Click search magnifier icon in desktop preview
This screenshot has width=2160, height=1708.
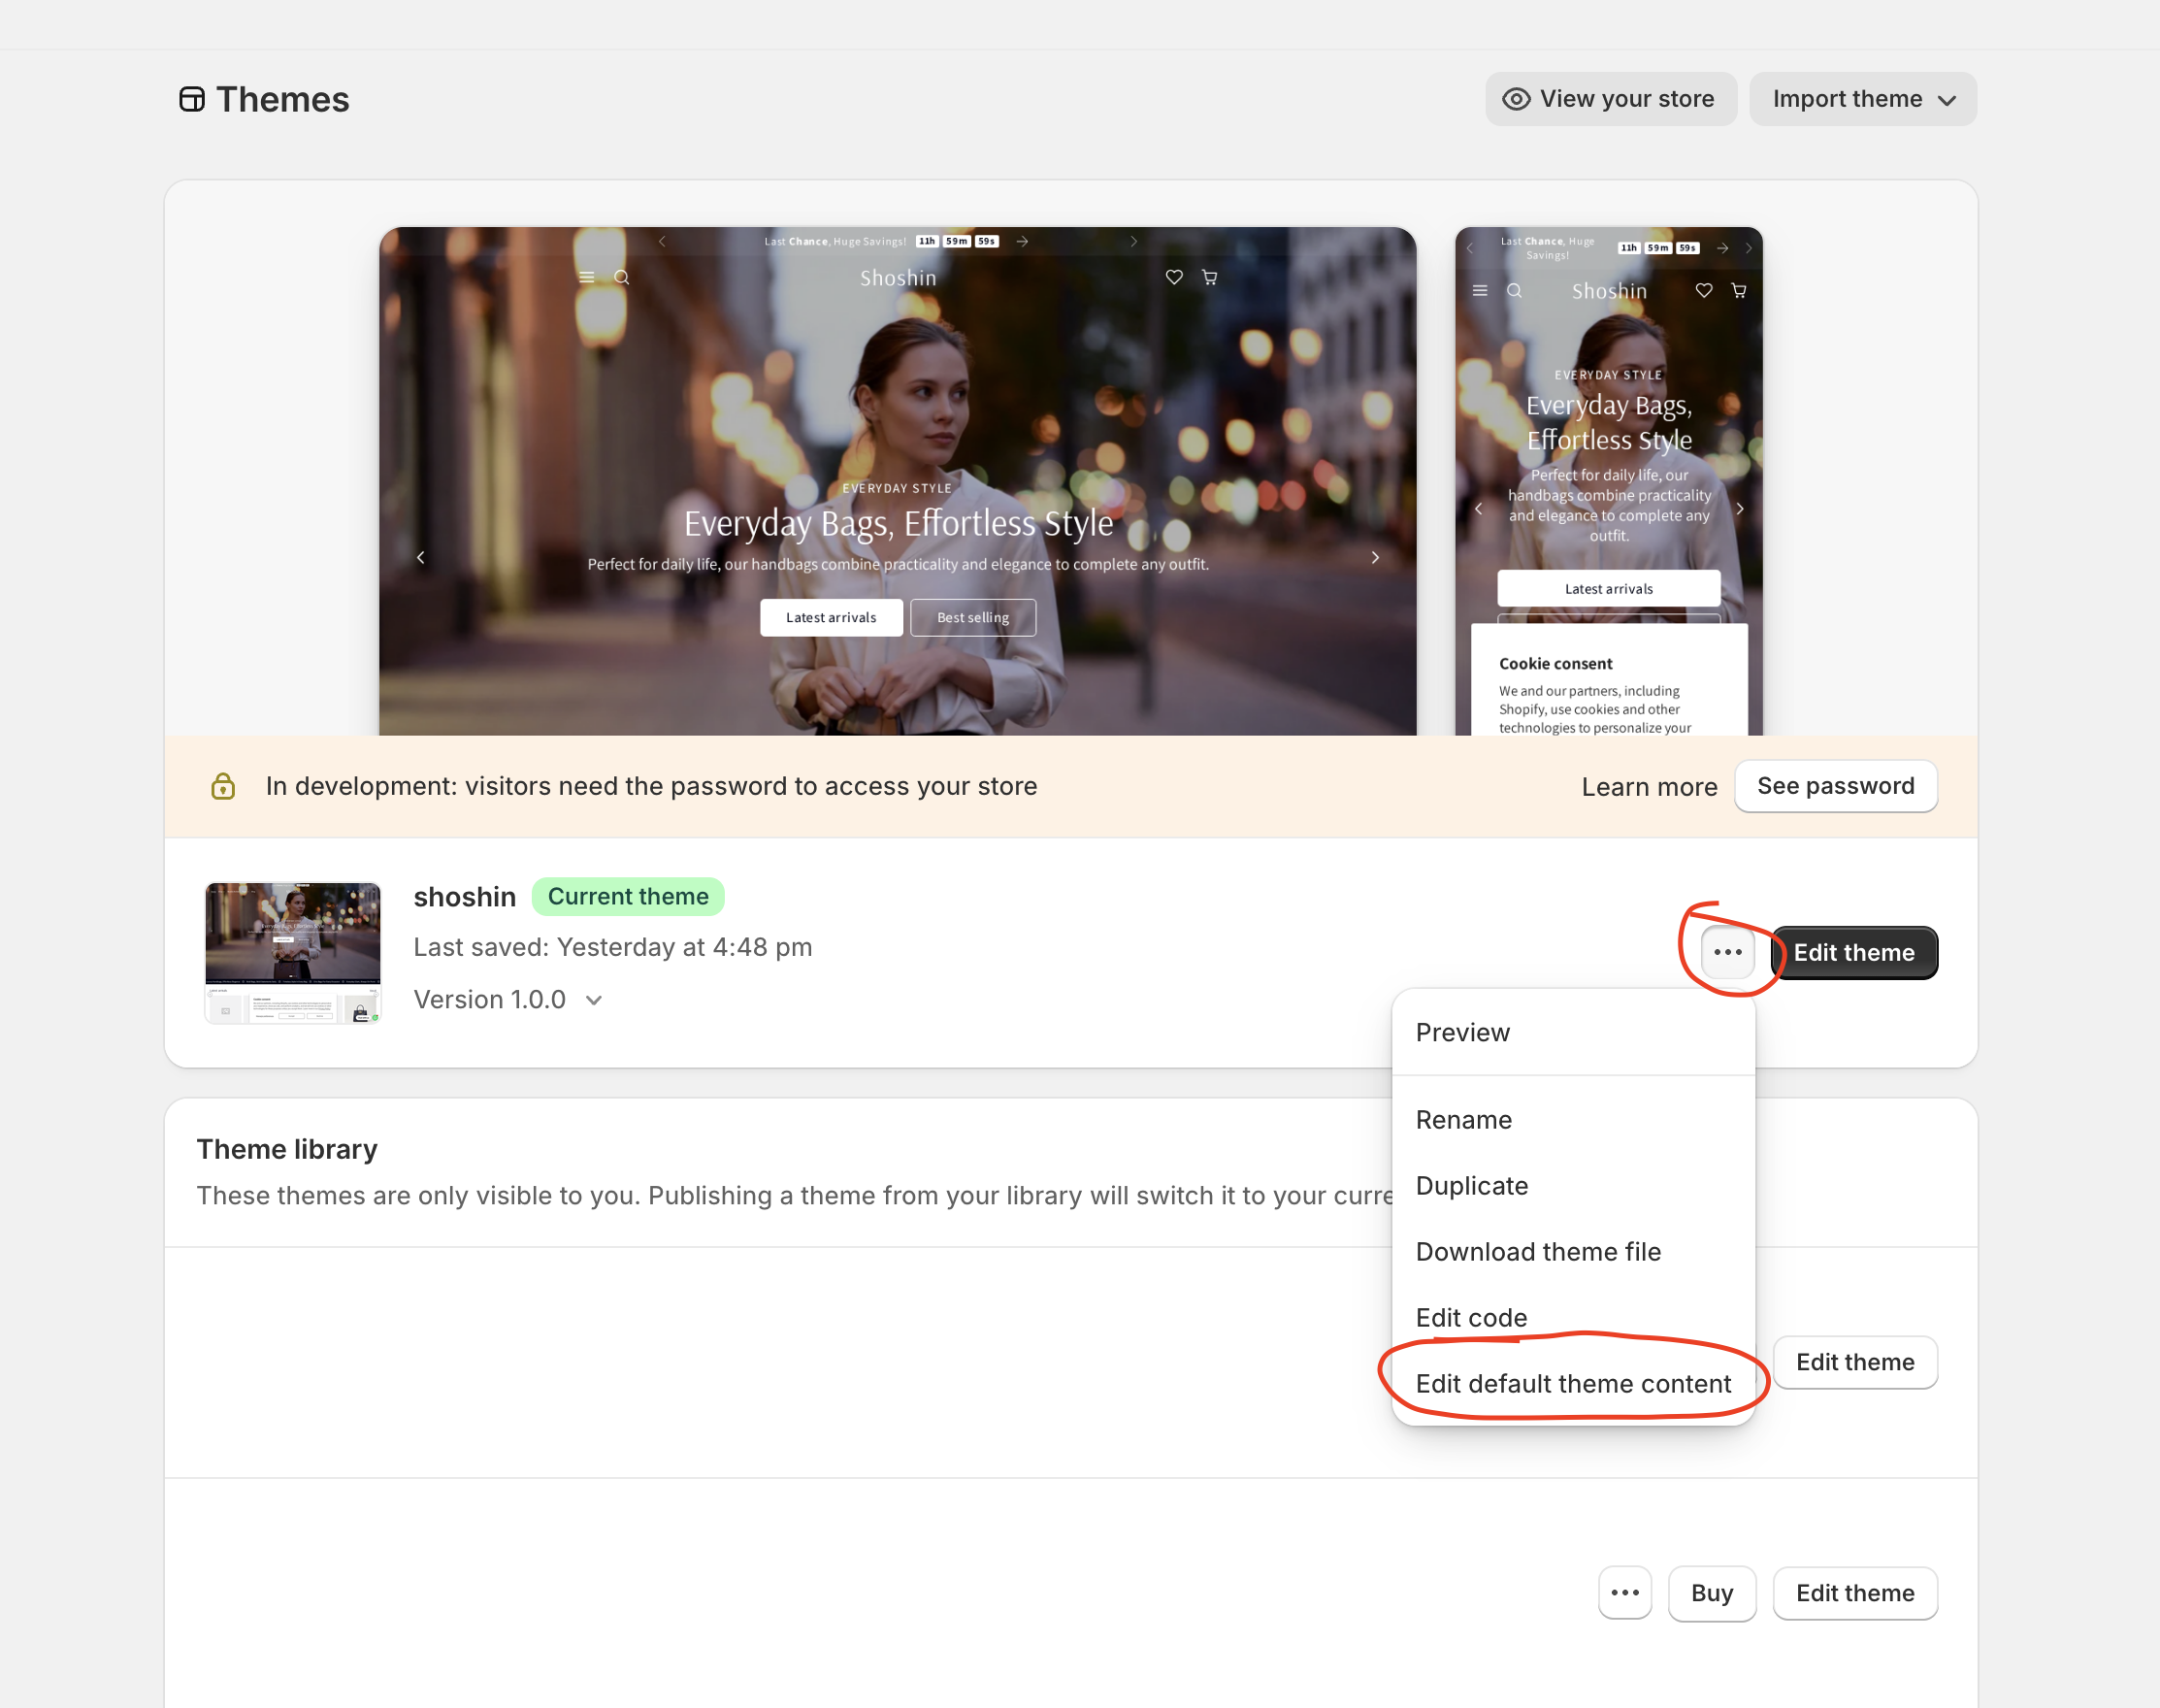[x=621, y=277]
